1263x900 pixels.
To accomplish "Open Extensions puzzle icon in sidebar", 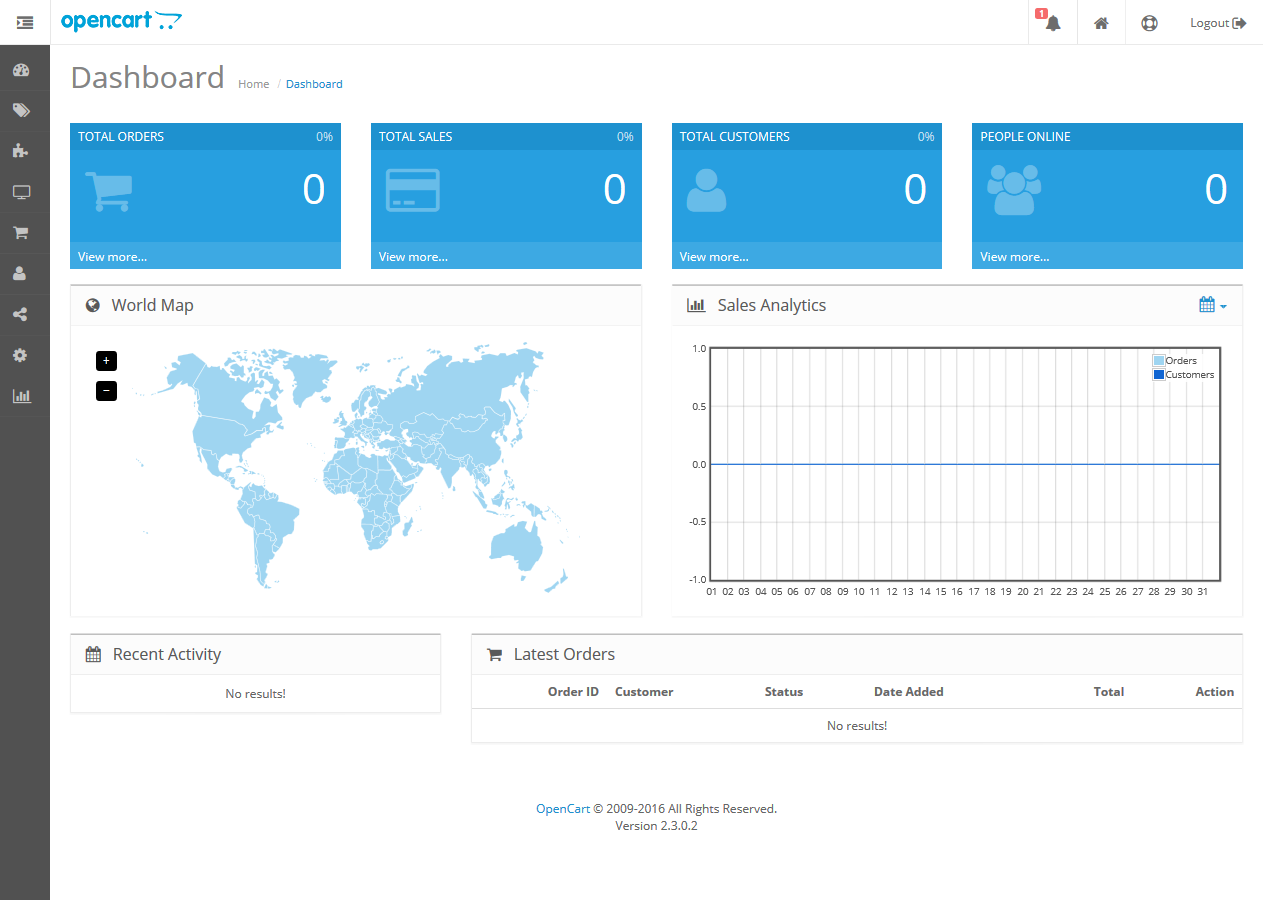I will 21,151.
